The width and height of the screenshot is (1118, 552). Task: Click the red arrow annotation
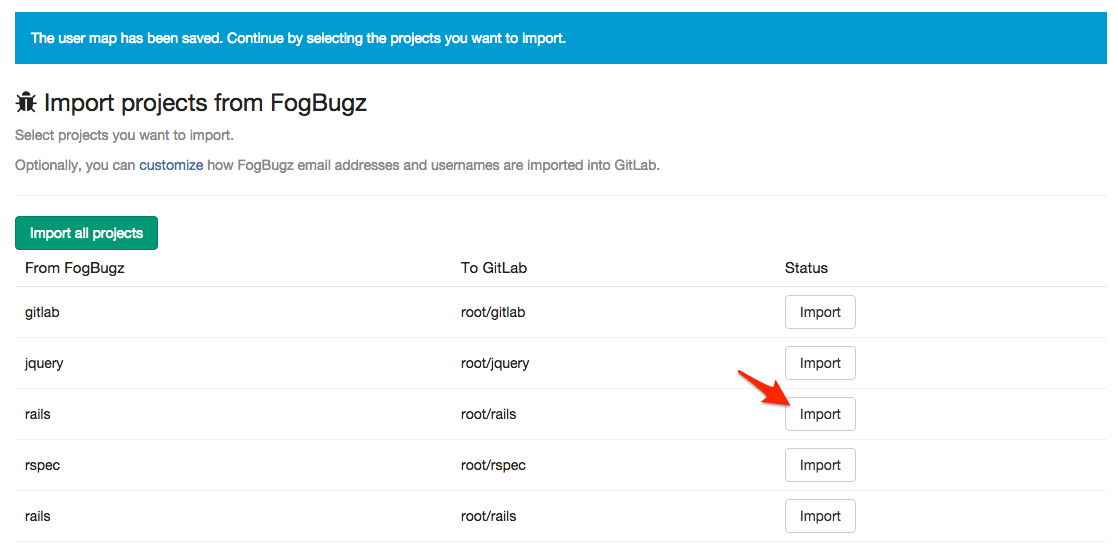(x=762, y=388)
